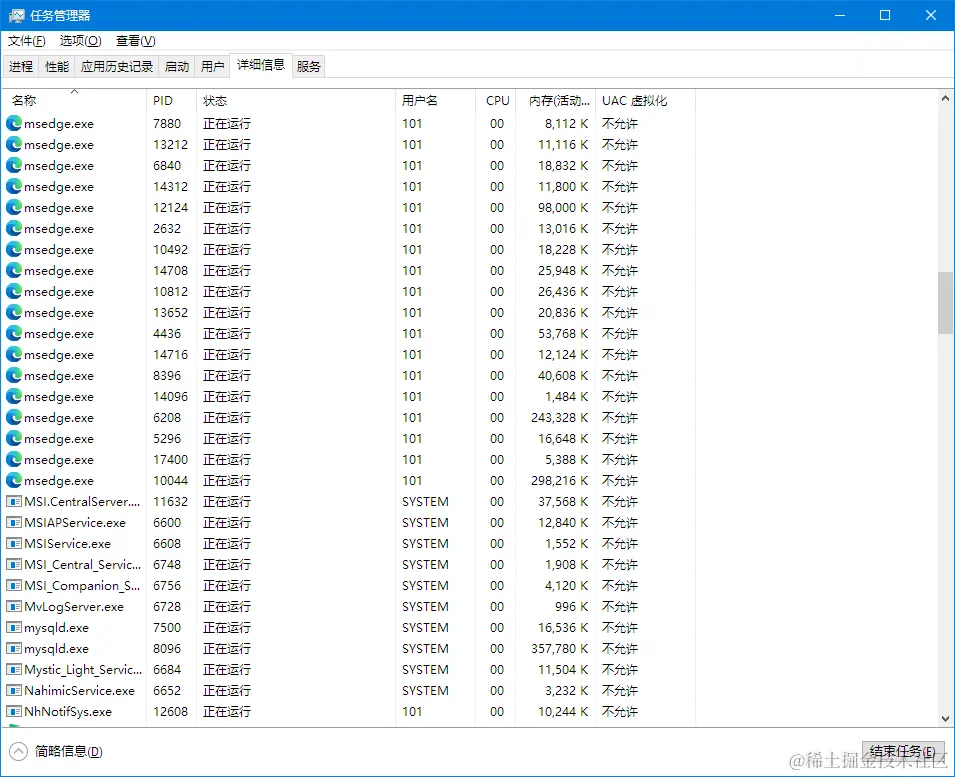This screenshot has width=955, height=777.
Task: Click the MSIService.exe process icon
Action: [x=14, y=544]
